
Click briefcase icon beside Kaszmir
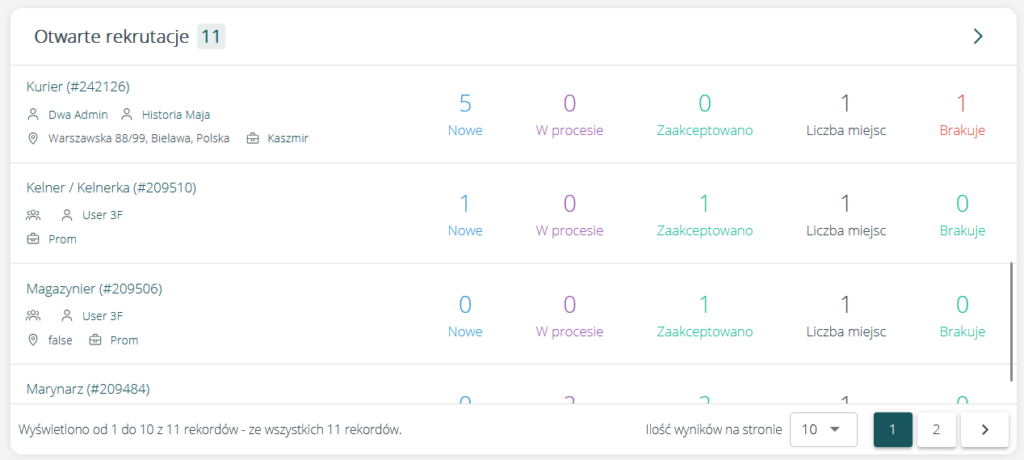[252, 138]
